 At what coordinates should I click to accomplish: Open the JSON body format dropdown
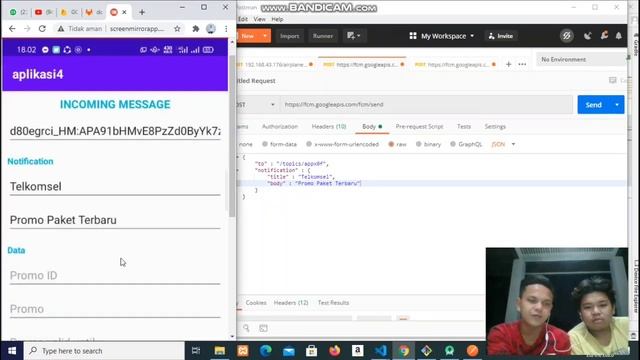503,144
